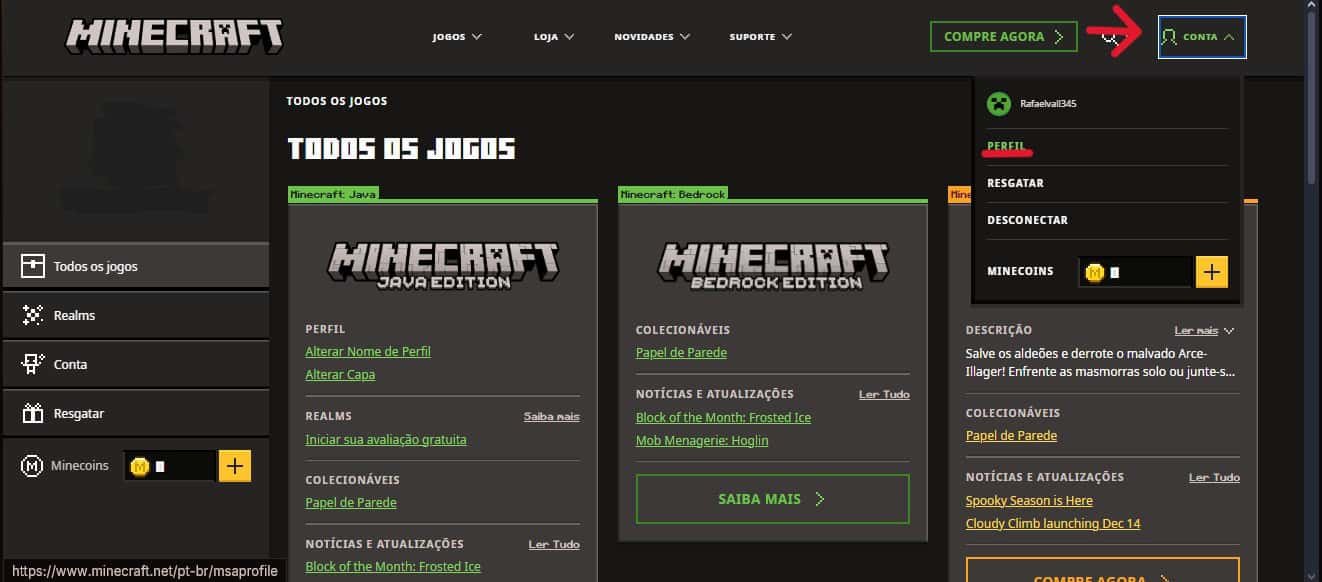
Task: Collapse the Conta account dropdown
Action: (x=1202, y=37)
